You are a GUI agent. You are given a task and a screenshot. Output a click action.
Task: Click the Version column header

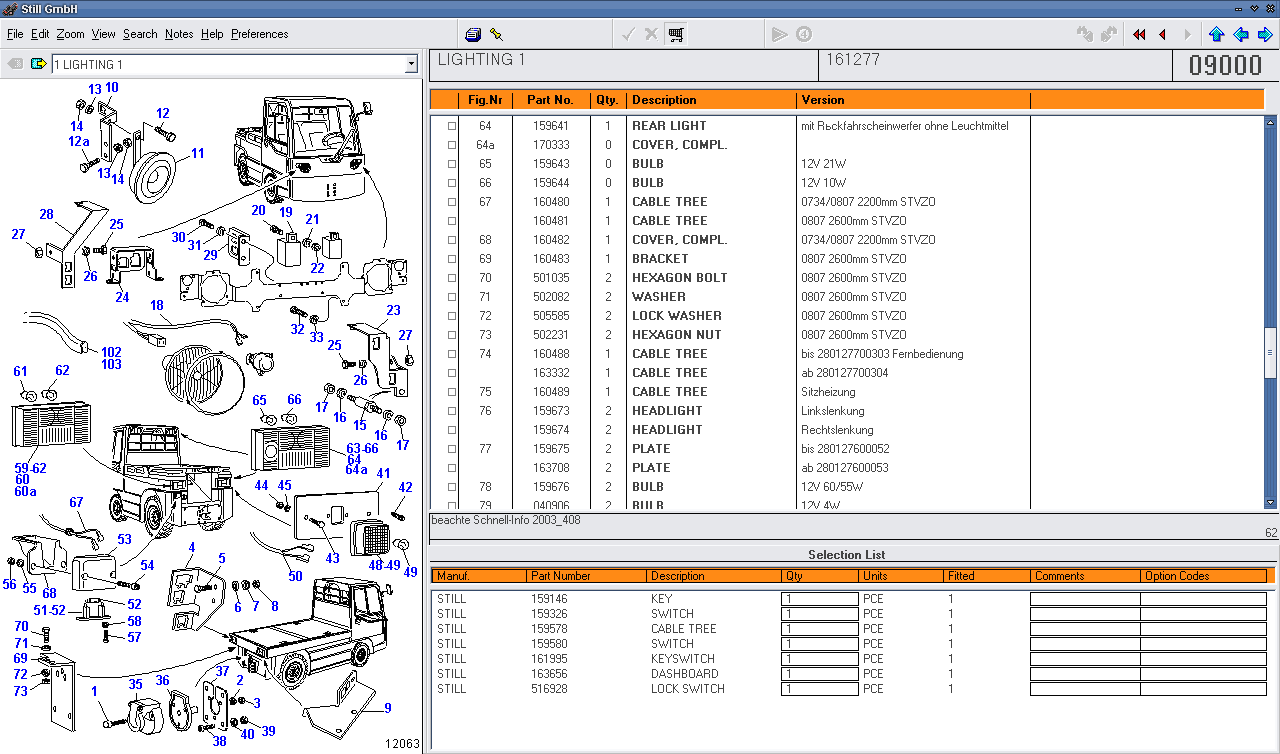[823, 100]
